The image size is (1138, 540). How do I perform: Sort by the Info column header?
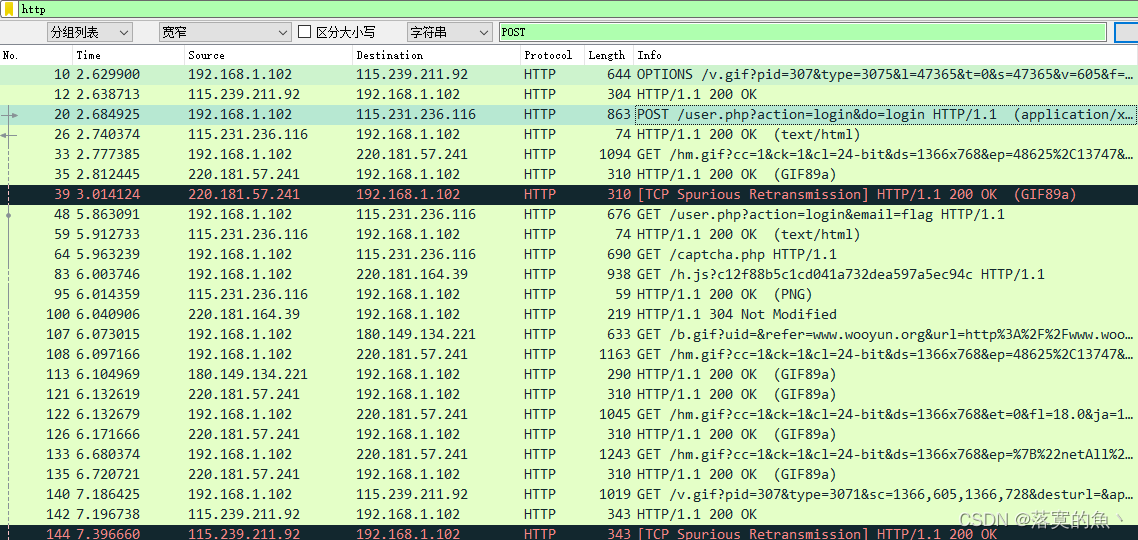tap(885, 55)
